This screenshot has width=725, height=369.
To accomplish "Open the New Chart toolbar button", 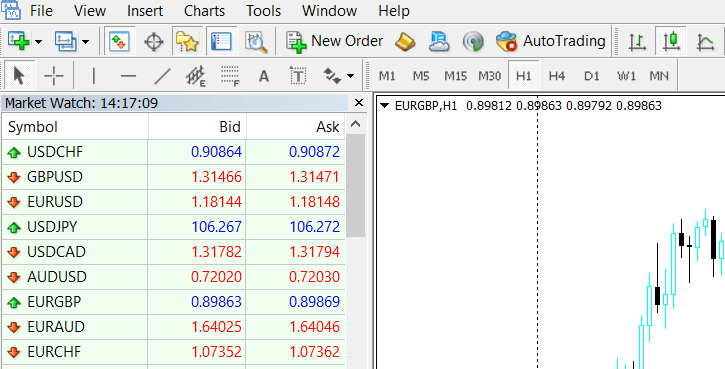I will click(19, 41).
